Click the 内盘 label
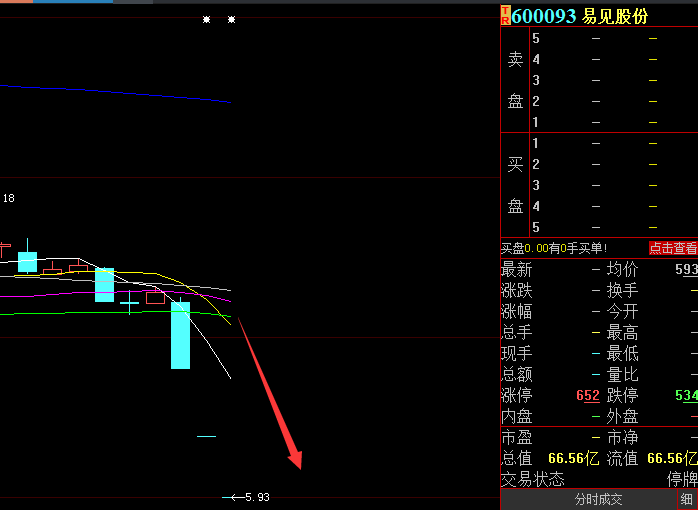This screenshot has height=510, width=698. click(x=517, y=417)
